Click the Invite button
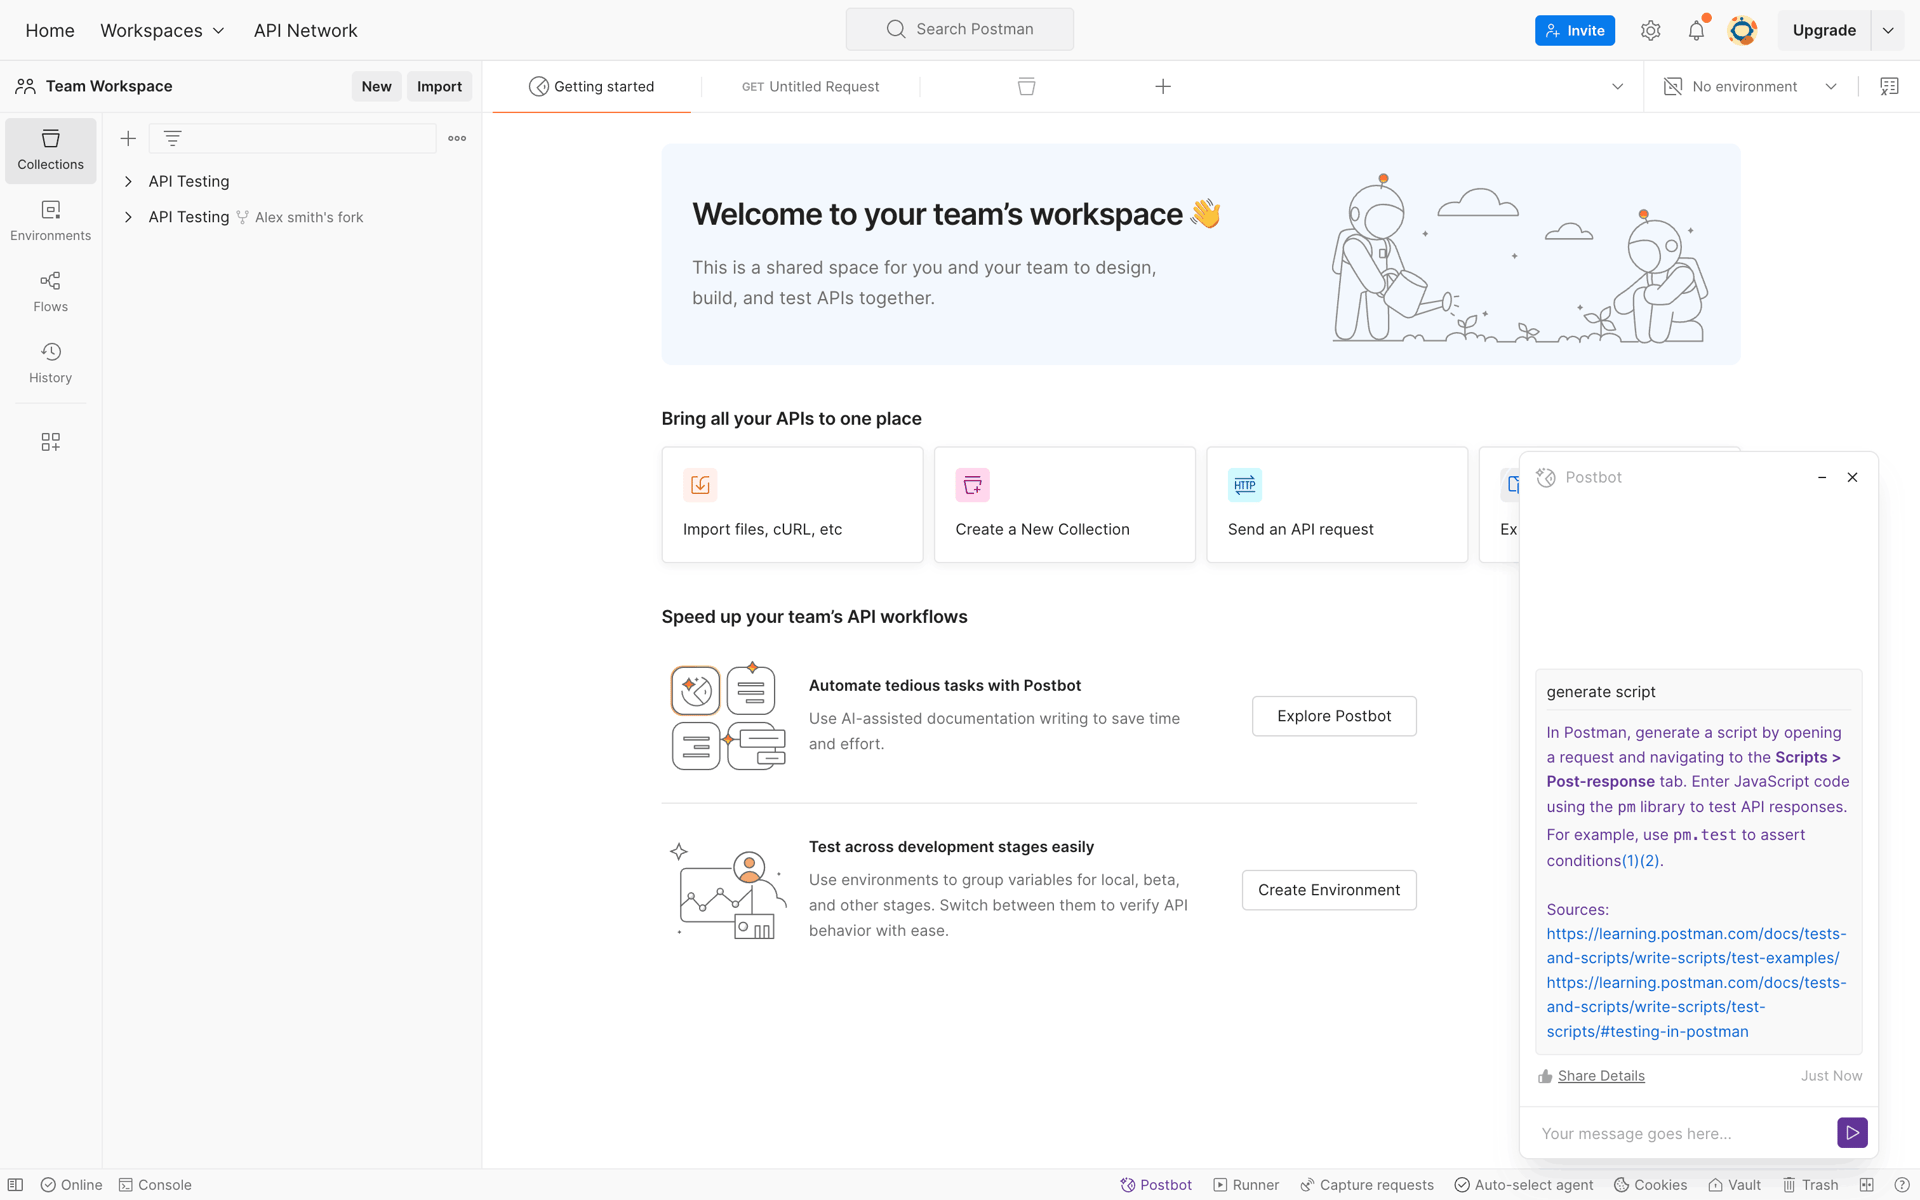The height and width of the screenshot is (1200, 1920). pos(1574,30)
